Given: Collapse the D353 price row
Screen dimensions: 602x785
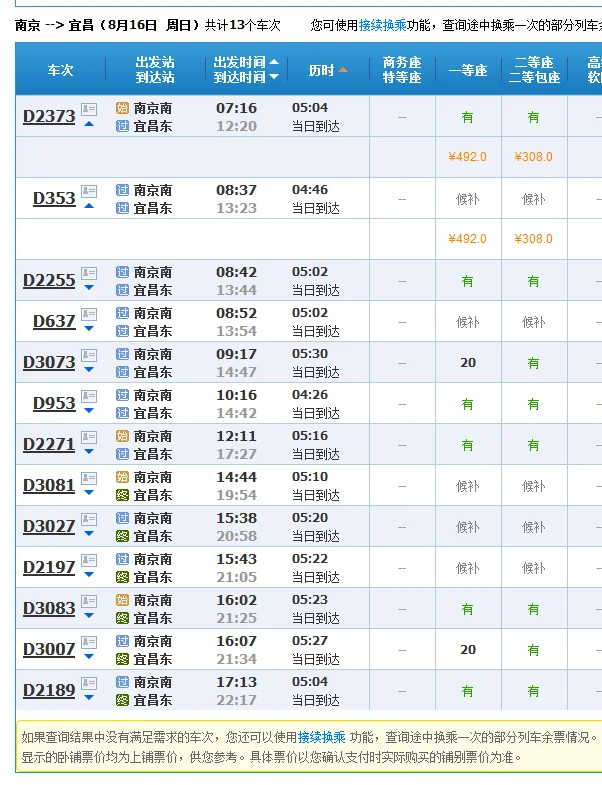Looking at the screenshot, I should tap(89, 206).
